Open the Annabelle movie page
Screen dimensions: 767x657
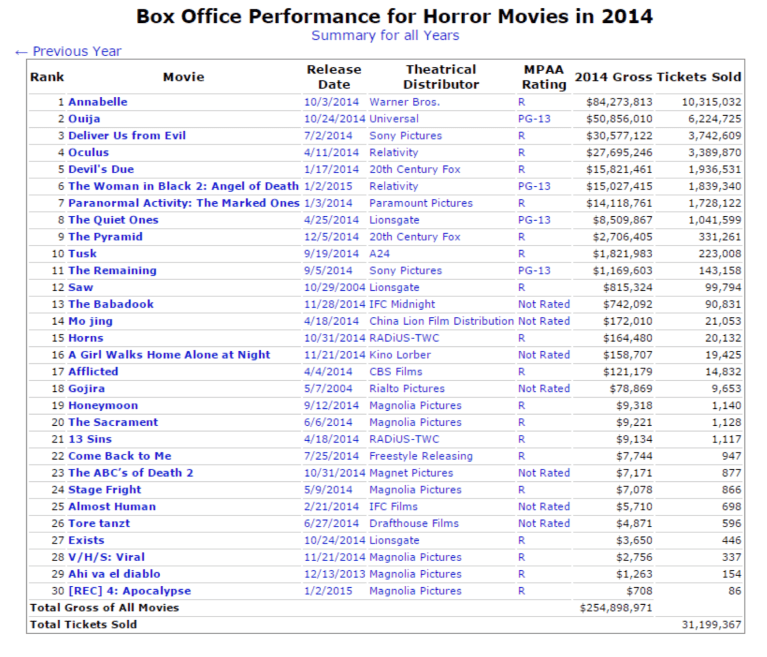tap(97, 102)
